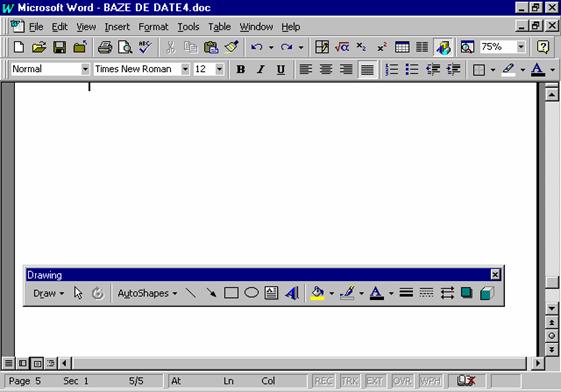Expand the Times New Roman font dropdown
This screenshot has width=561, height=392.
click(185, 69)
